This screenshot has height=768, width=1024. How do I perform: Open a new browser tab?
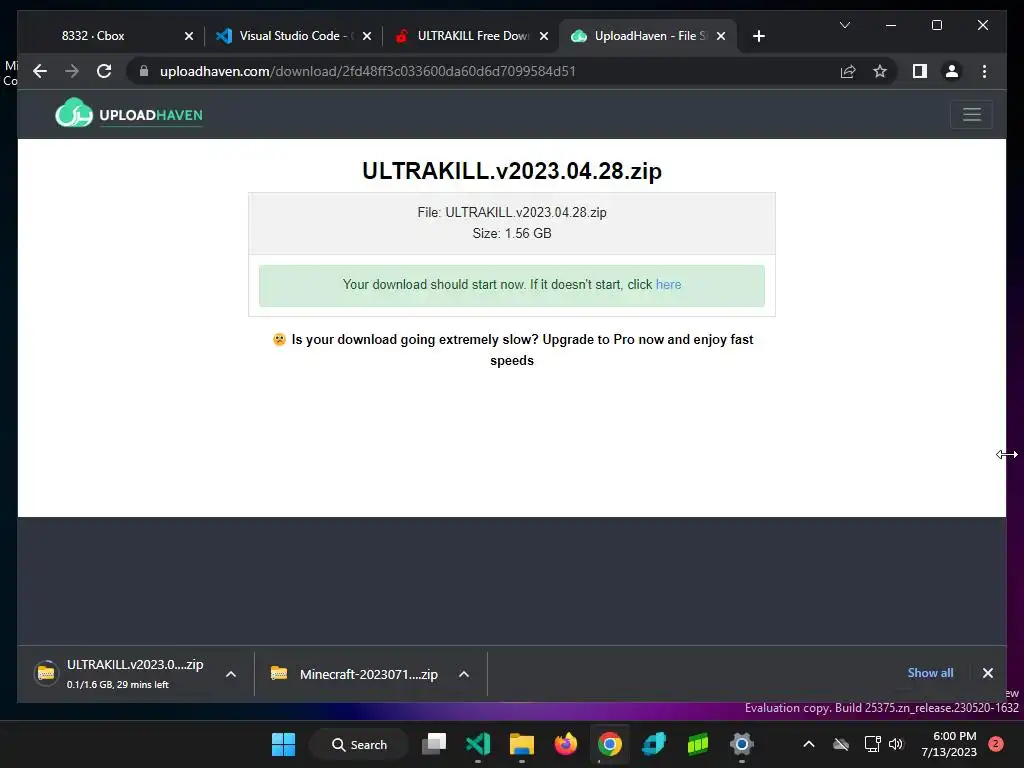[x=758, y=36]
